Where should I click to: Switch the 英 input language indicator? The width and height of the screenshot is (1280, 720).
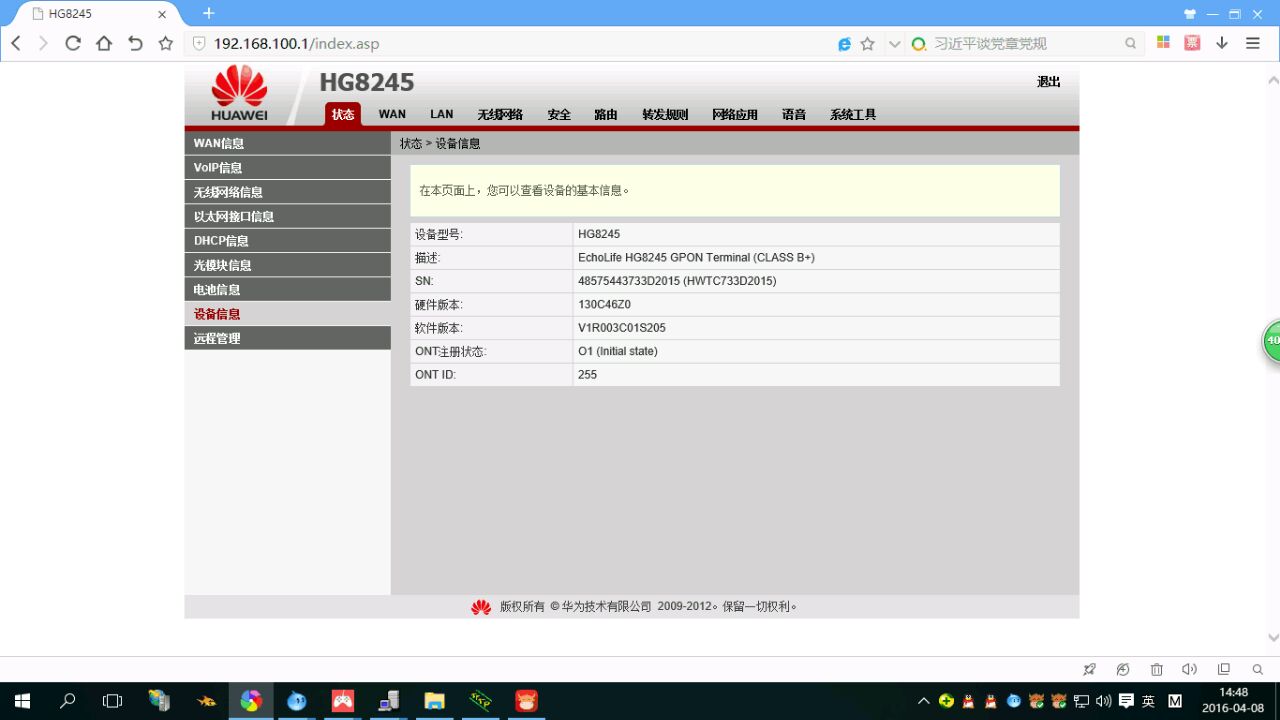(1149, 701)
